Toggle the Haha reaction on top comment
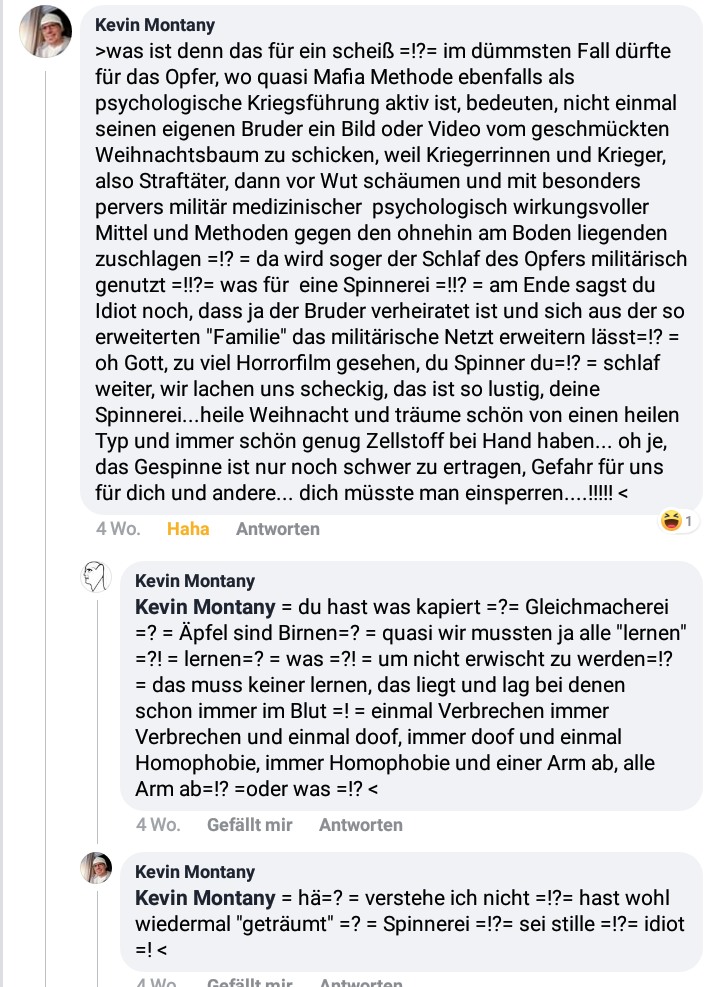Screen dimensions: 715x987 coord(188,529)
